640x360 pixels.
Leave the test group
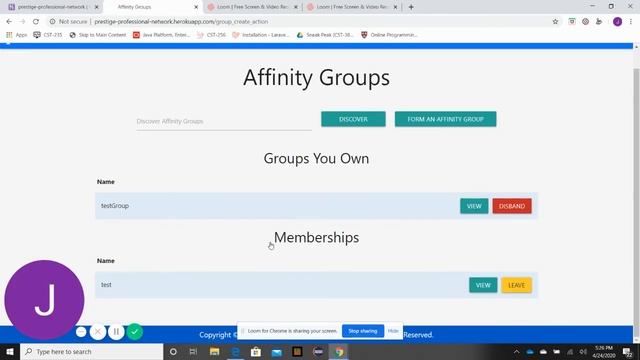516,285
